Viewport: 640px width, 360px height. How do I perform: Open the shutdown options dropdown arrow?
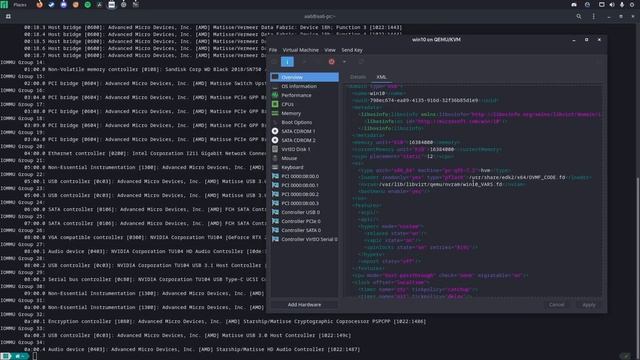[x=344, y=62]
